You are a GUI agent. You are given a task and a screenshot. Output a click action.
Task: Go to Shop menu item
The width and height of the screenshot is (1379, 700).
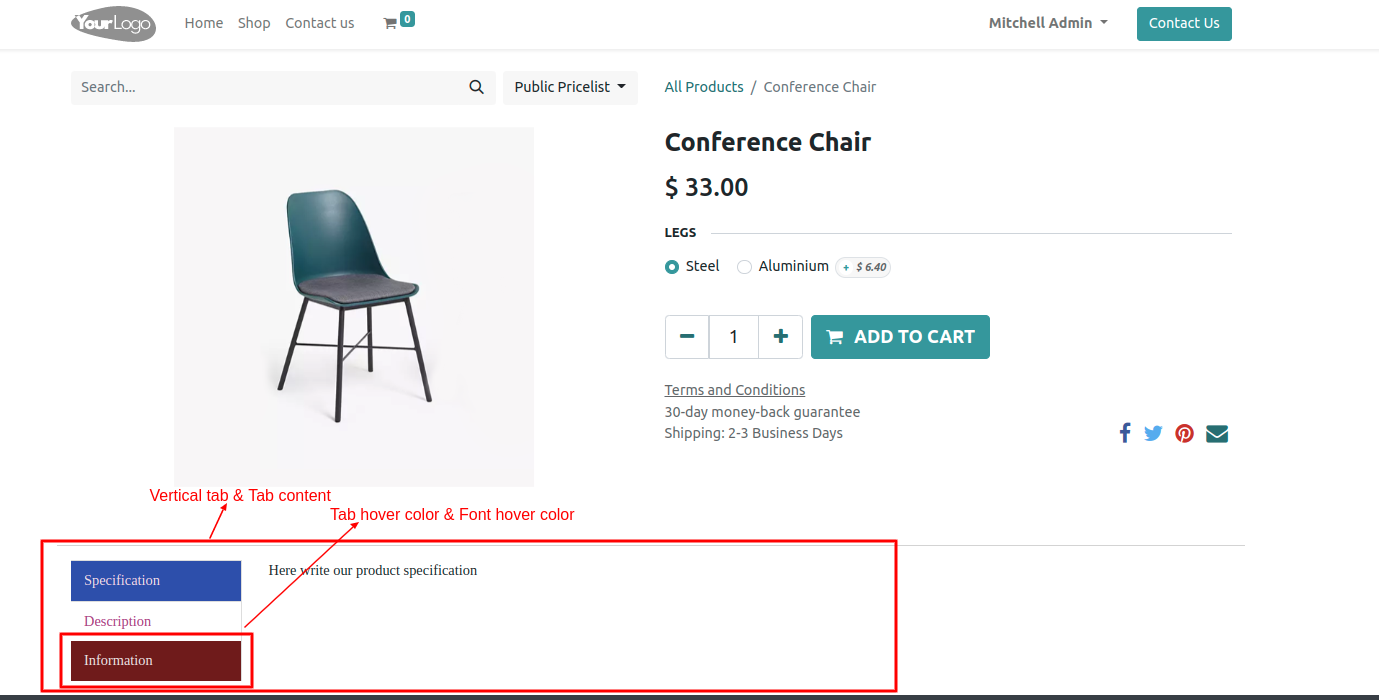pyautogui.click(x=254, y=23)
